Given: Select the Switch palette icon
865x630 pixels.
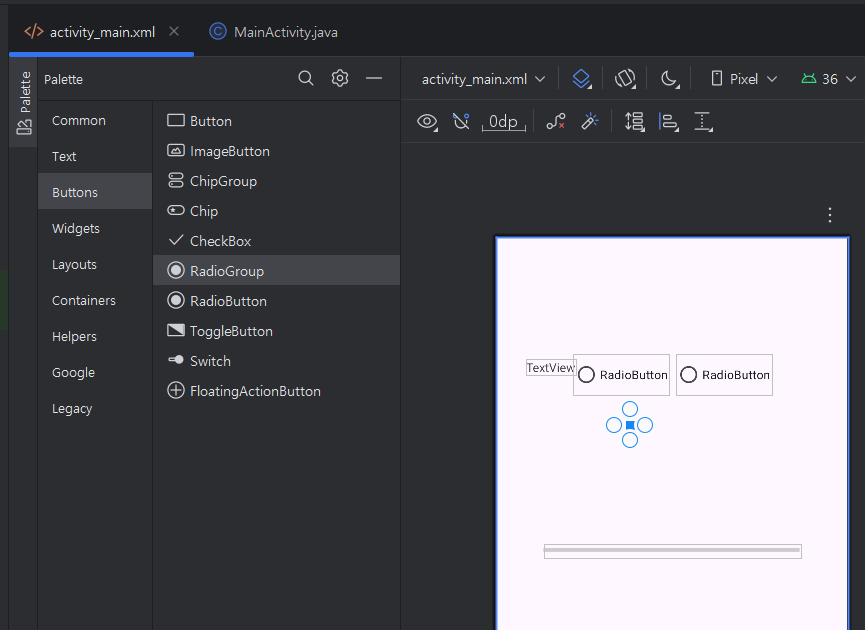Looking at the screenshot, I should click(x=175, y=360).
